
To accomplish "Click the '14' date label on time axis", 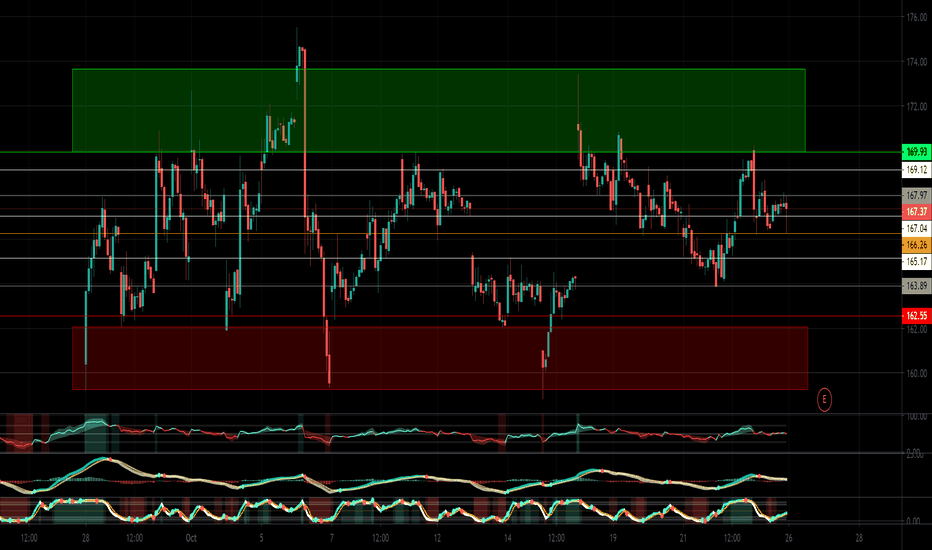I will click(x=507, y=538).
